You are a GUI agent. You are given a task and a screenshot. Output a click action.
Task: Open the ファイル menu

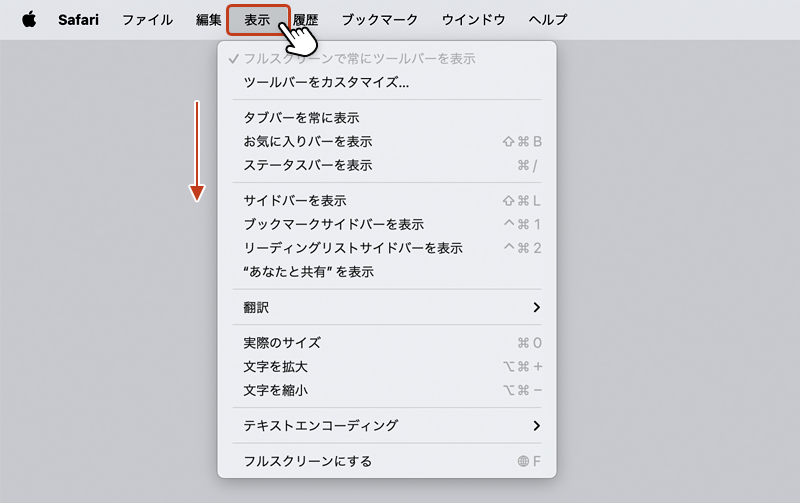point(147,20)
